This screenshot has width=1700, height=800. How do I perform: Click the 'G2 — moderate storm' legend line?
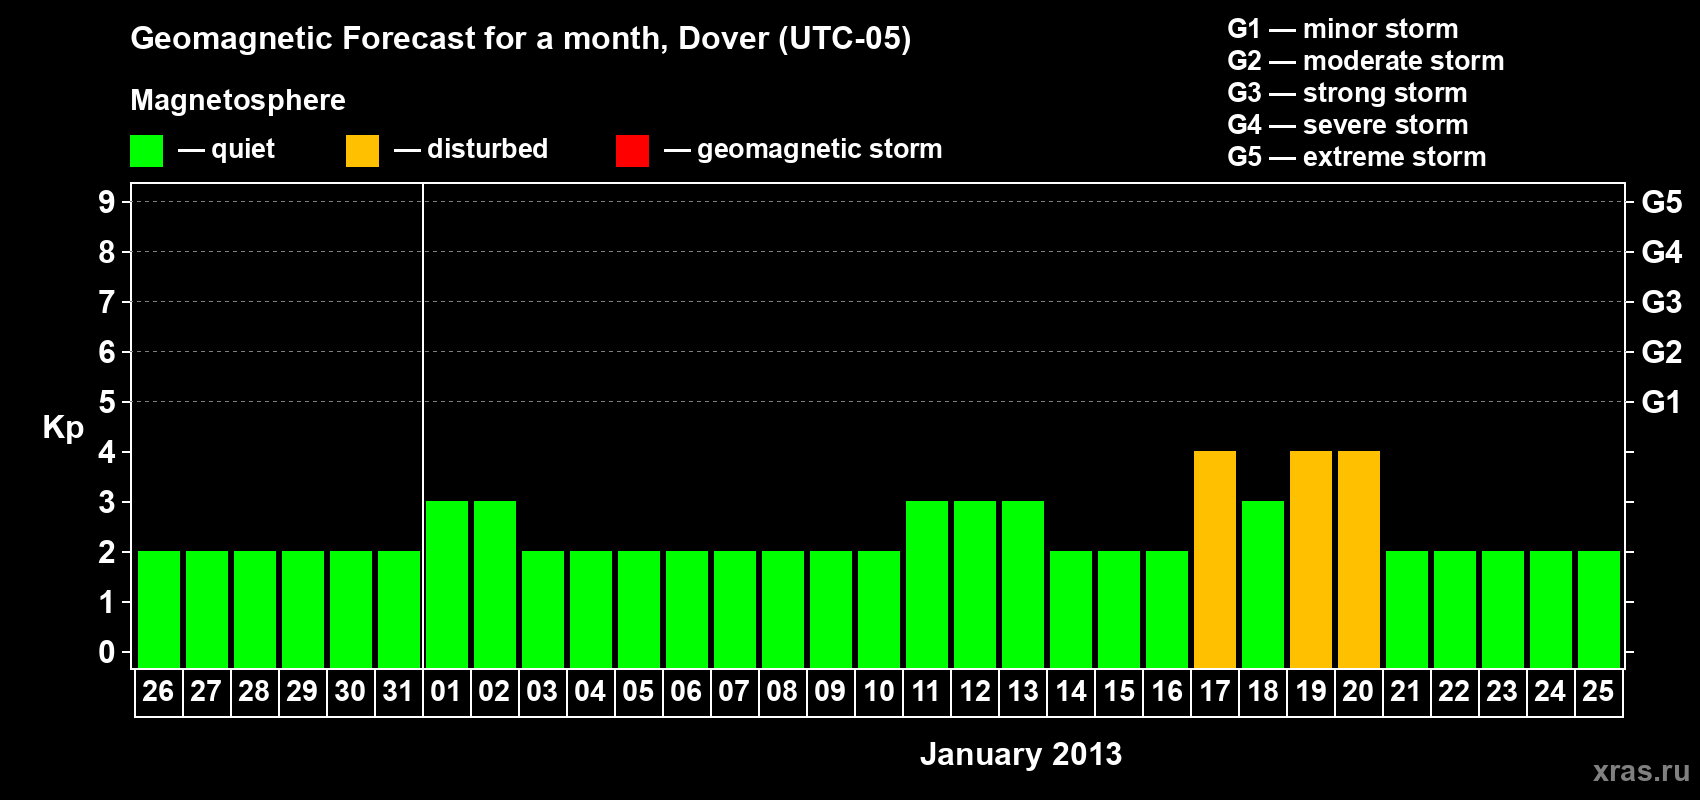click(x=1366, y=61)
